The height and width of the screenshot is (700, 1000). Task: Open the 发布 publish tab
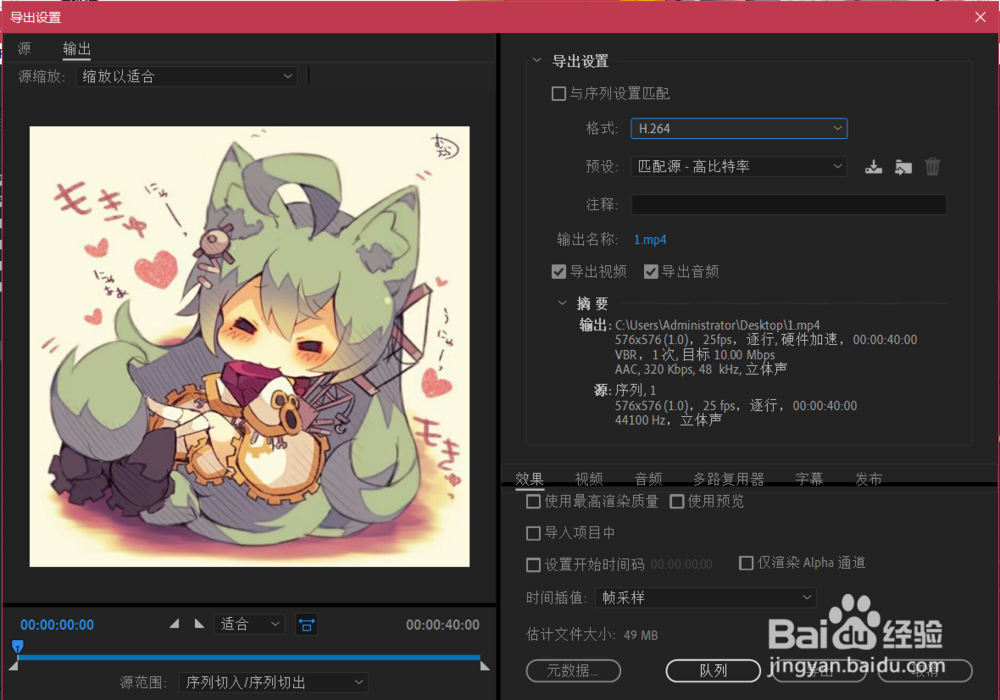point(869,479)
